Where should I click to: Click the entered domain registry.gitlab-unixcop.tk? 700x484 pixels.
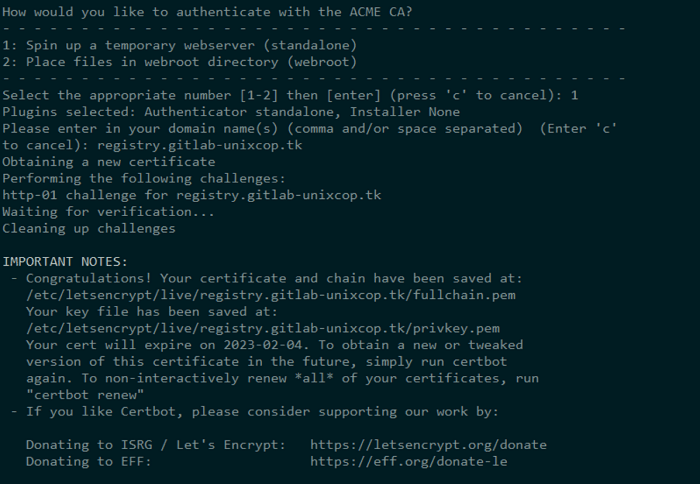click(x=200, y=145)
